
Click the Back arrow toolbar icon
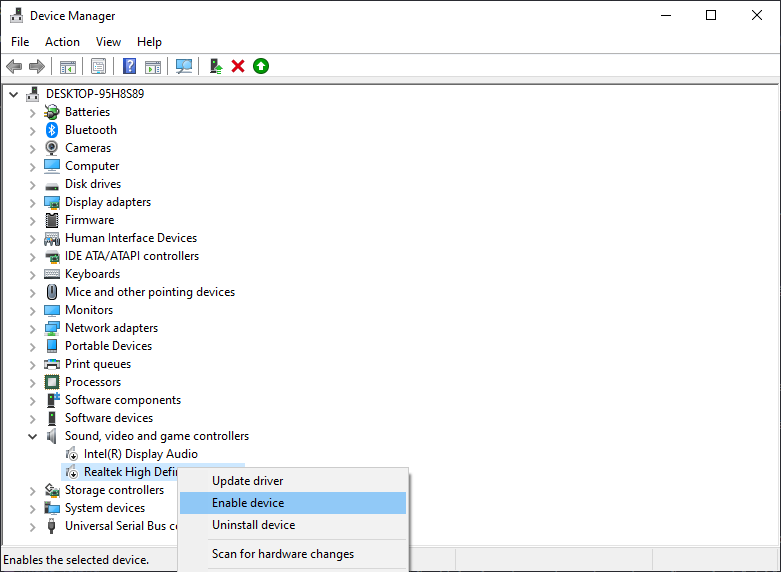pos(14,66)
